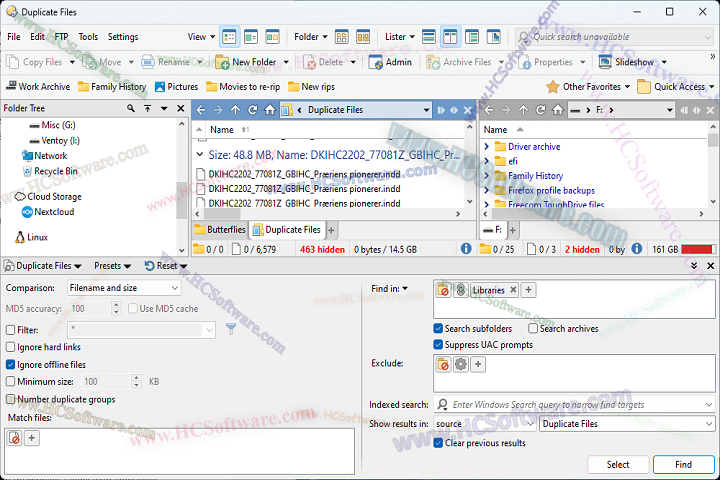
Task: Click the New Folder toolbar button
Action: click(246, 62)
